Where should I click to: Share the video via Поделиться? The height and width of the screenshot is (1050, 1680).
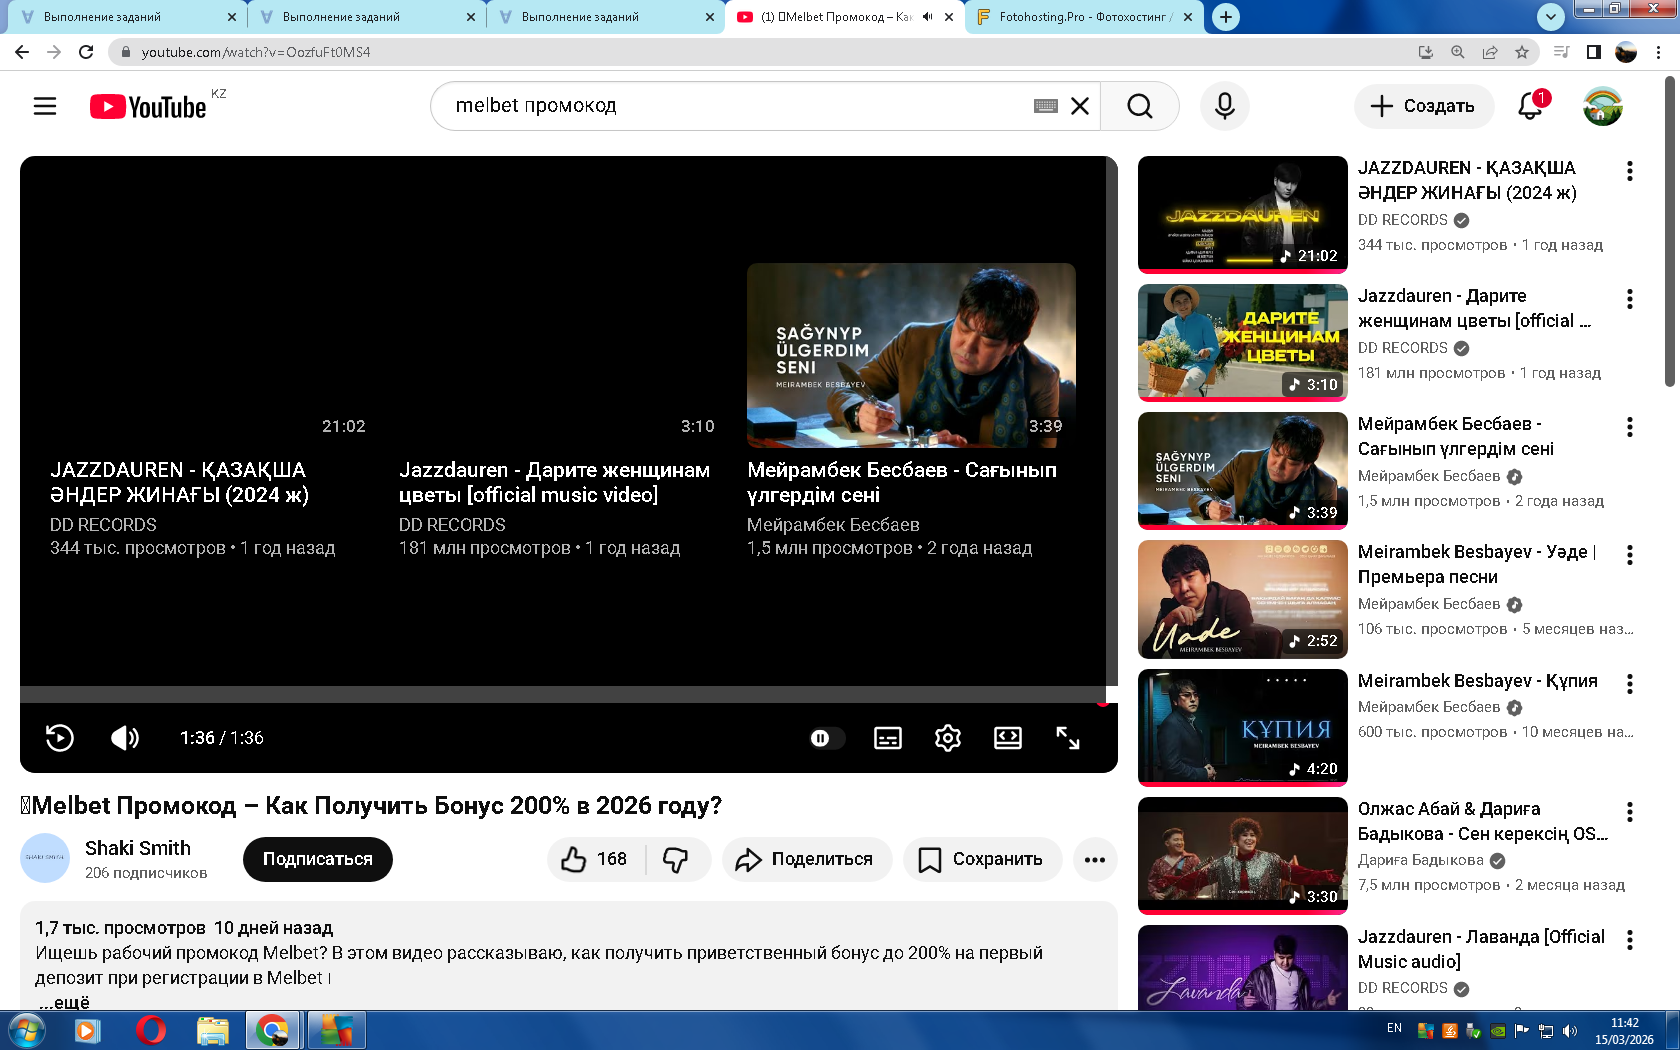(x=807, y=859)
